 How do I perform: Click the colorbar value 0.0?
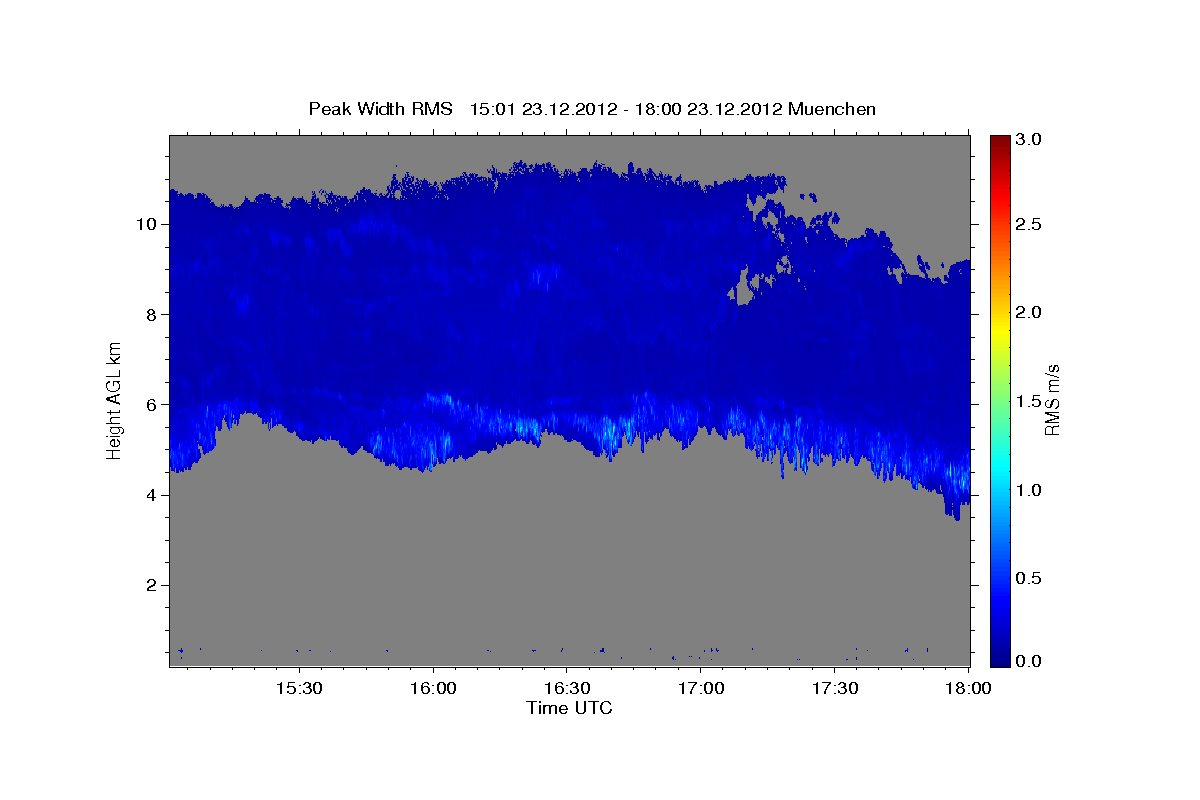[x=1029, y=661]
